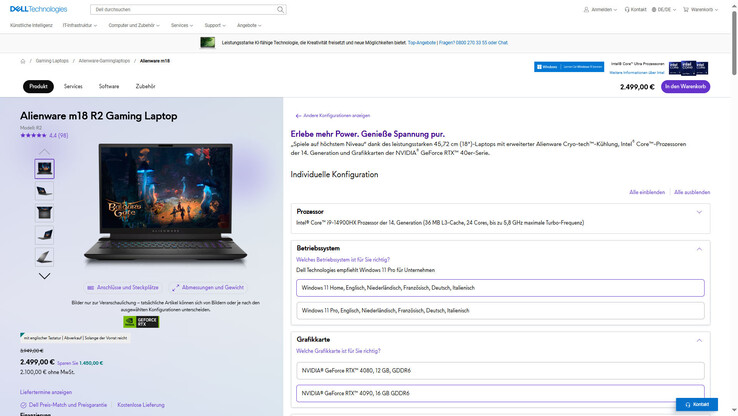Collapse the Betriebssystem section chevron
The width and height of the screenshot is (738, 416).
click(x=699, y=249)
